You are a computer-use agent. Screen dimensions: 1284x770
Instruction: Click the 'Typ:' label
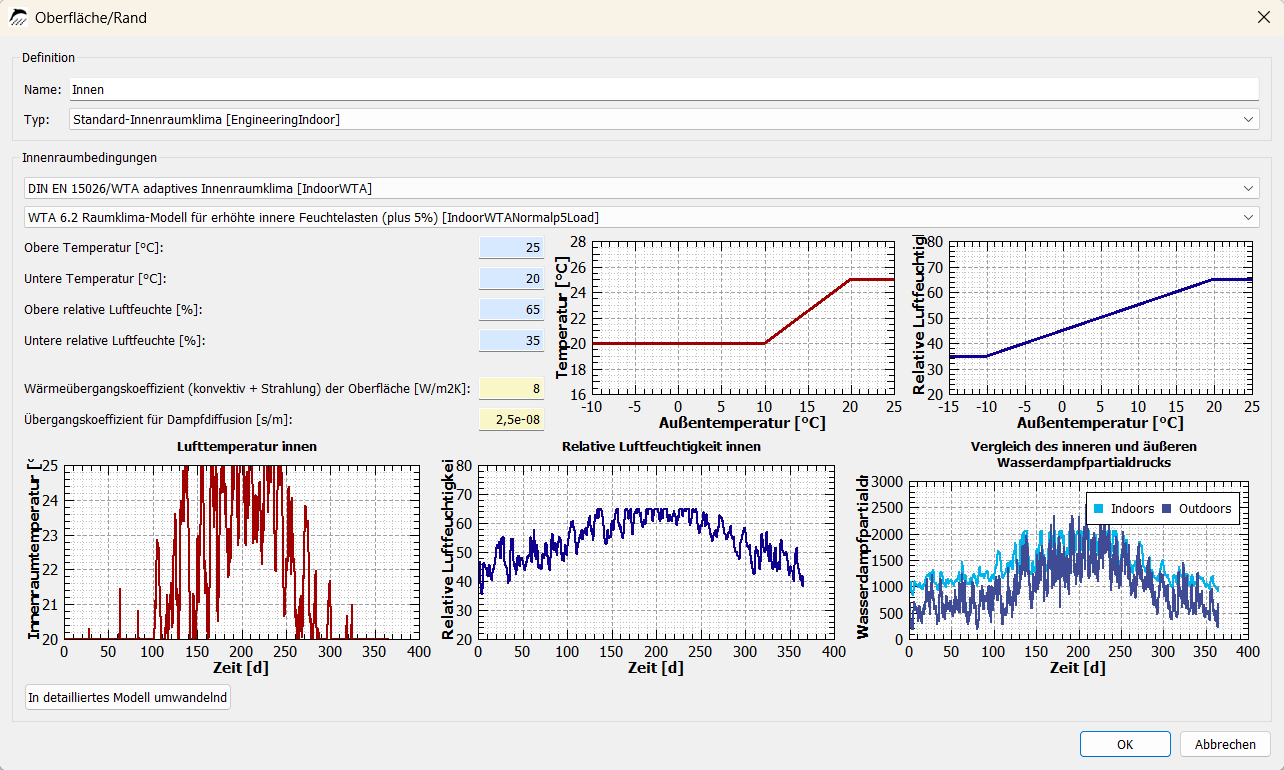tap(37, 120)
